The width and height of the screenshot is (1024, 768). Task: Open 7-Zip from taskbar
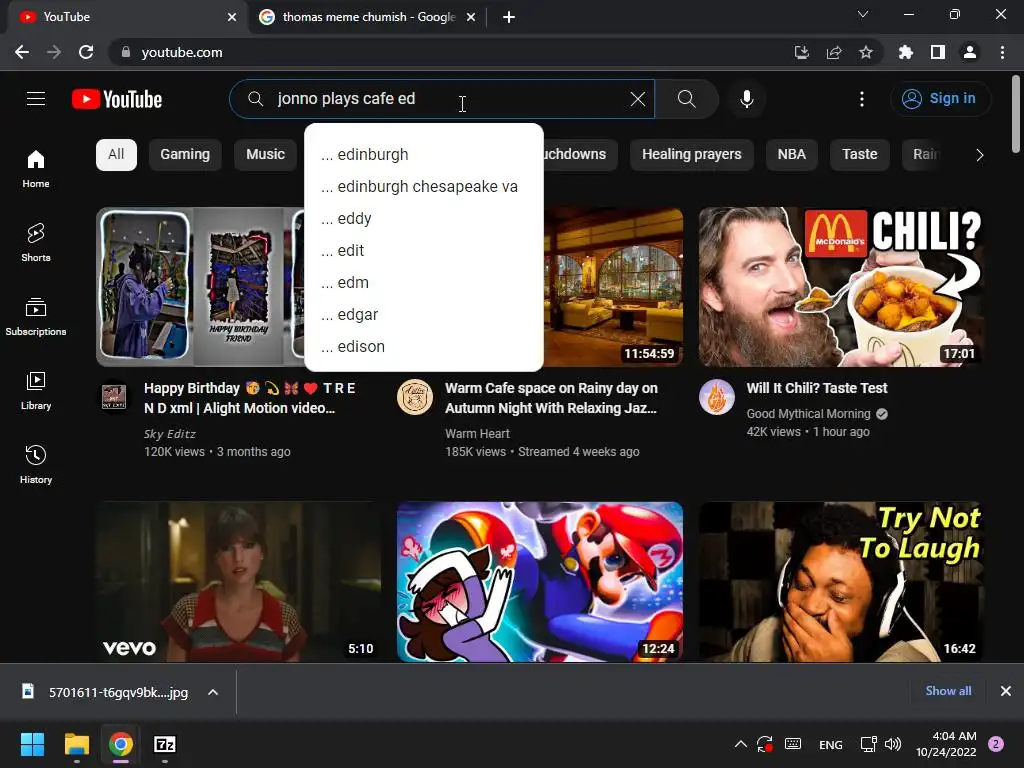coord(165,744)
